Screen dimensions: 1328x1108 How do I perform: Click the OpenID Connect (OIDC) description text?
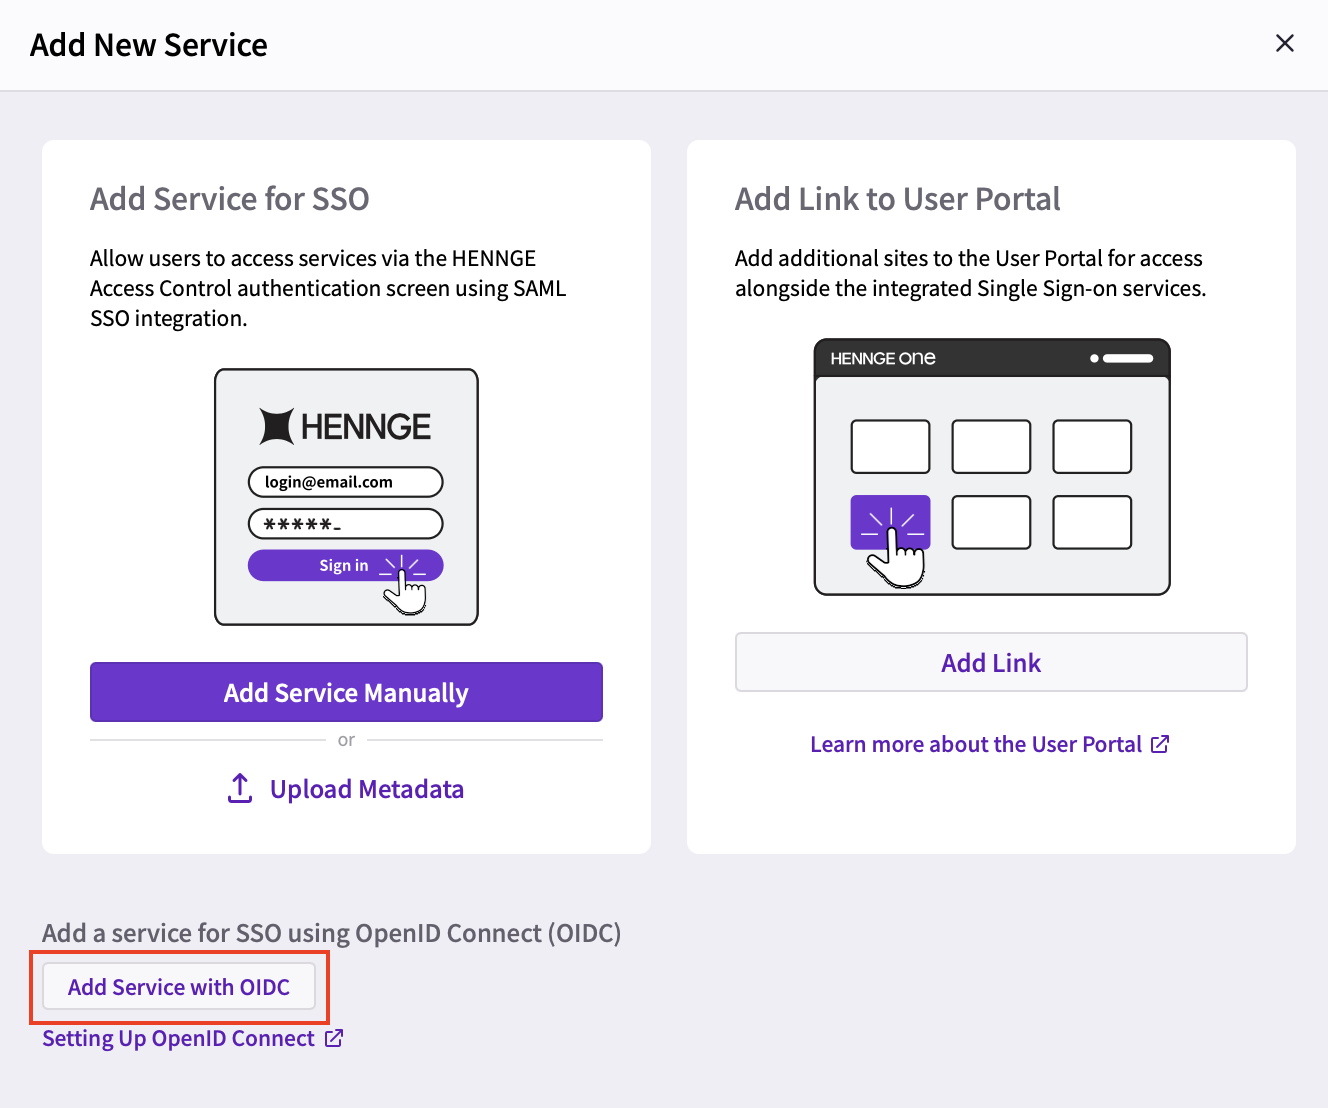tap(332, 933)
